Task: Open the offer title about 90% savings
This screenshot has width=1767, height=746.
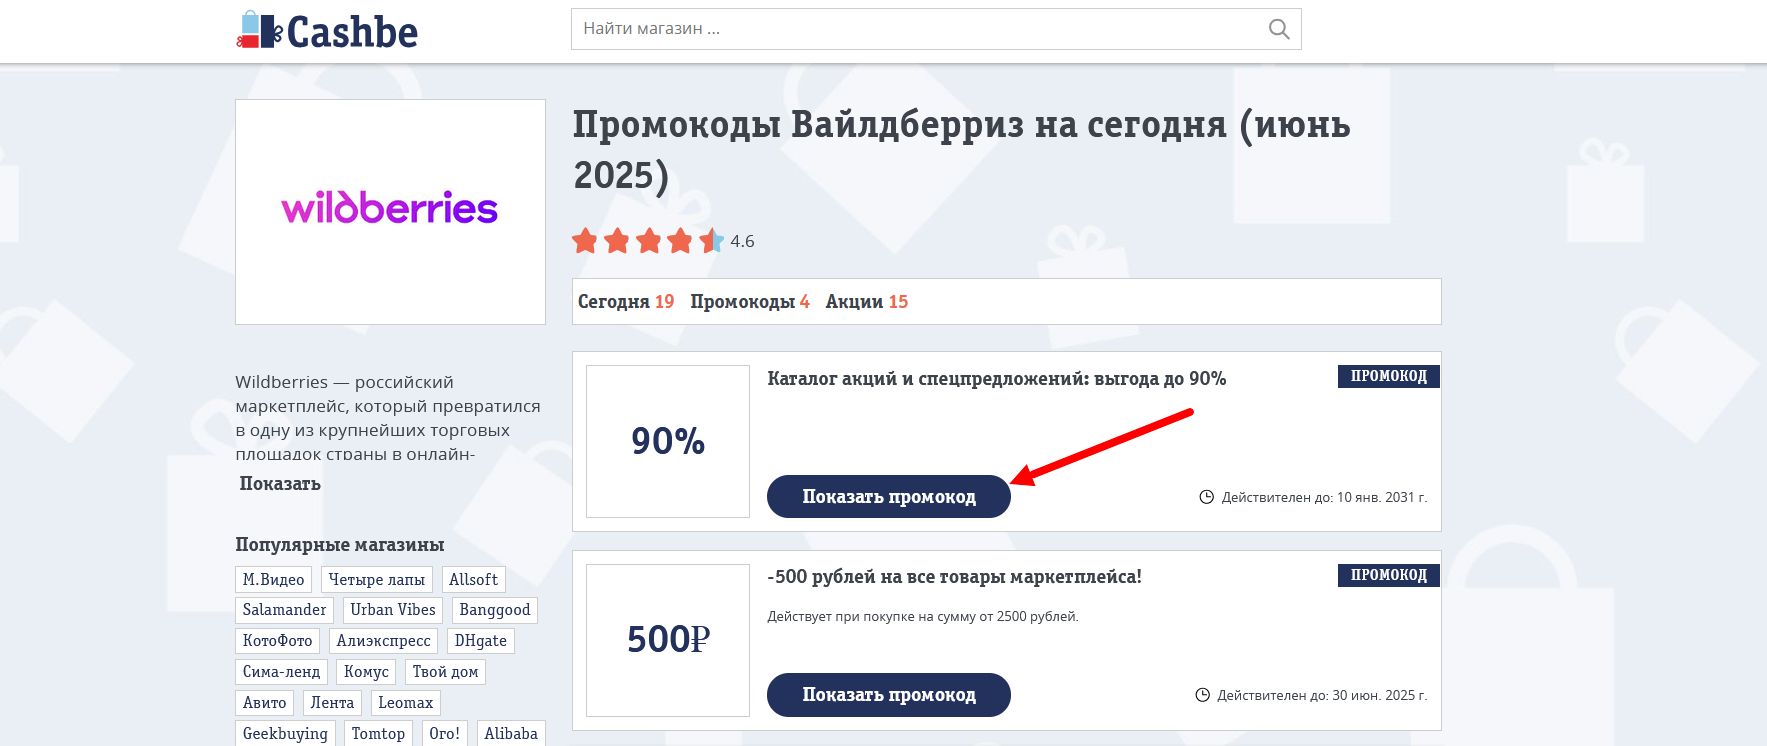Action: 996,379
